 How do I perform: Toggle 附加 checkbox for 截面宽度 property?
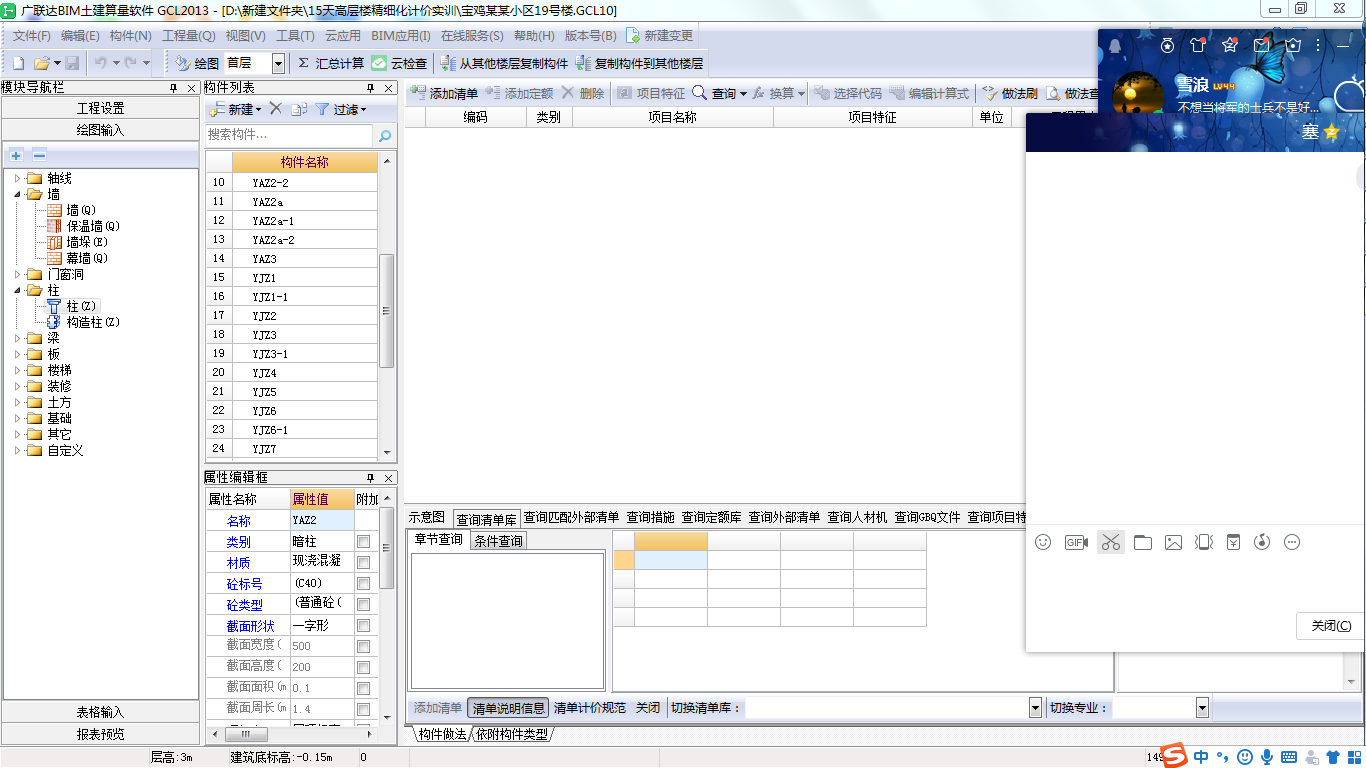[x=363, y=646]
